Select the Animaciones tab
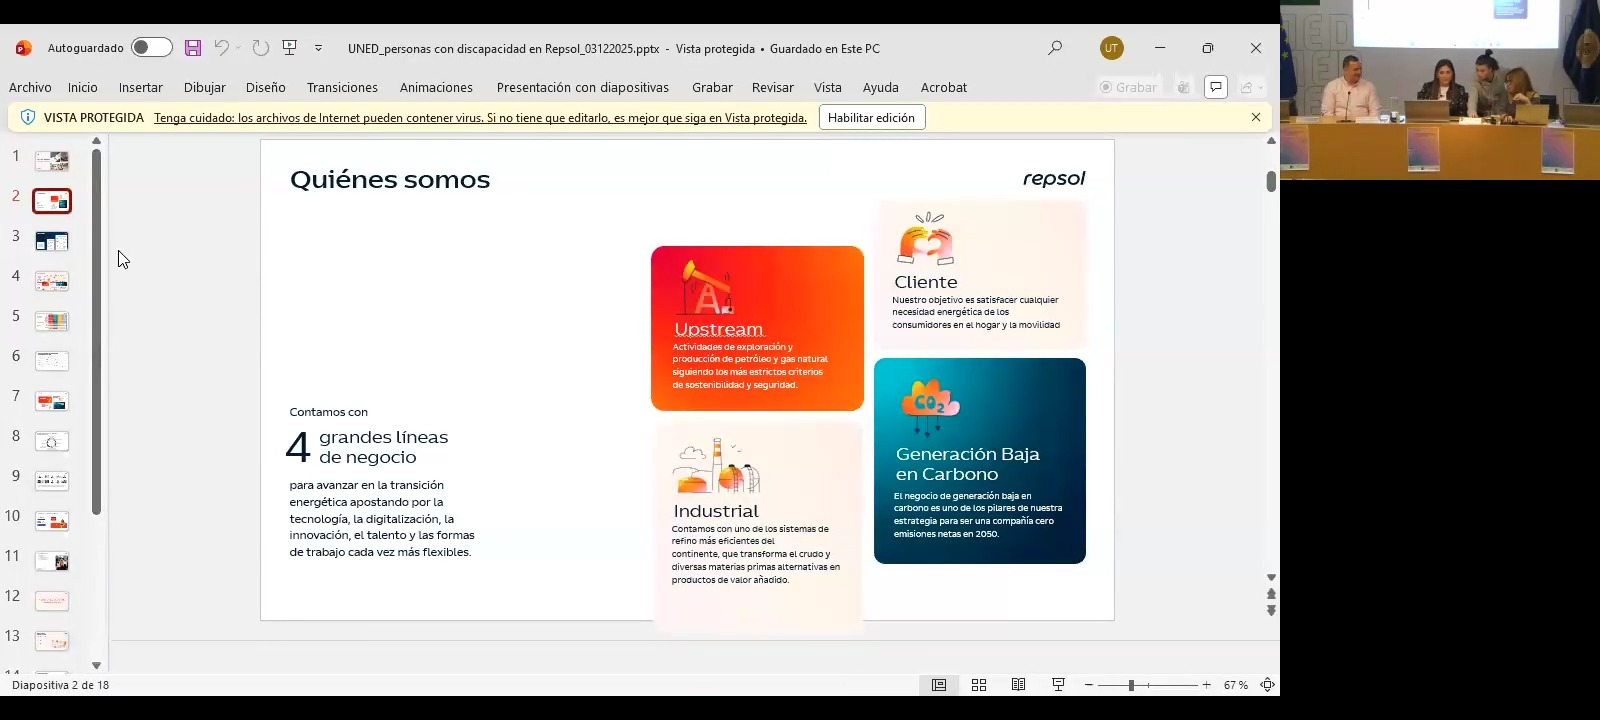The width and height of the screenshot is (1600, 720). point(436,88)
